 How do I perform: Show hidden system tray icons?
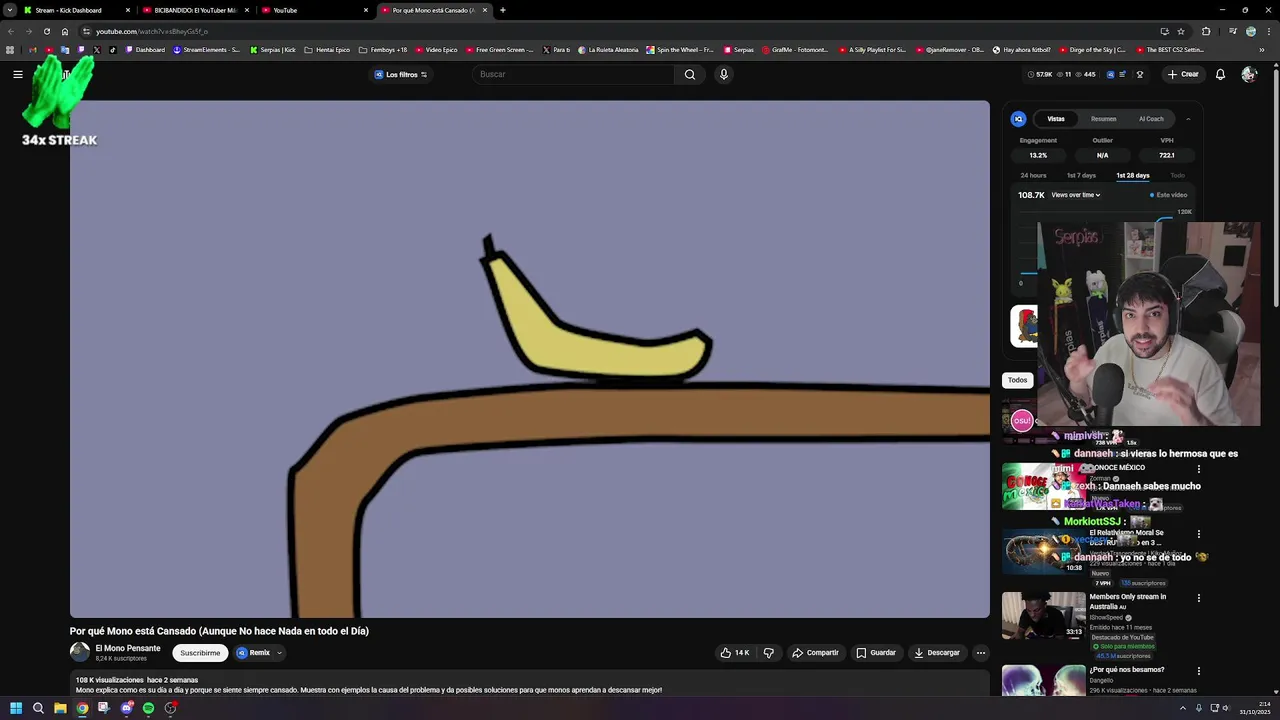click(x=1183, y=708)
